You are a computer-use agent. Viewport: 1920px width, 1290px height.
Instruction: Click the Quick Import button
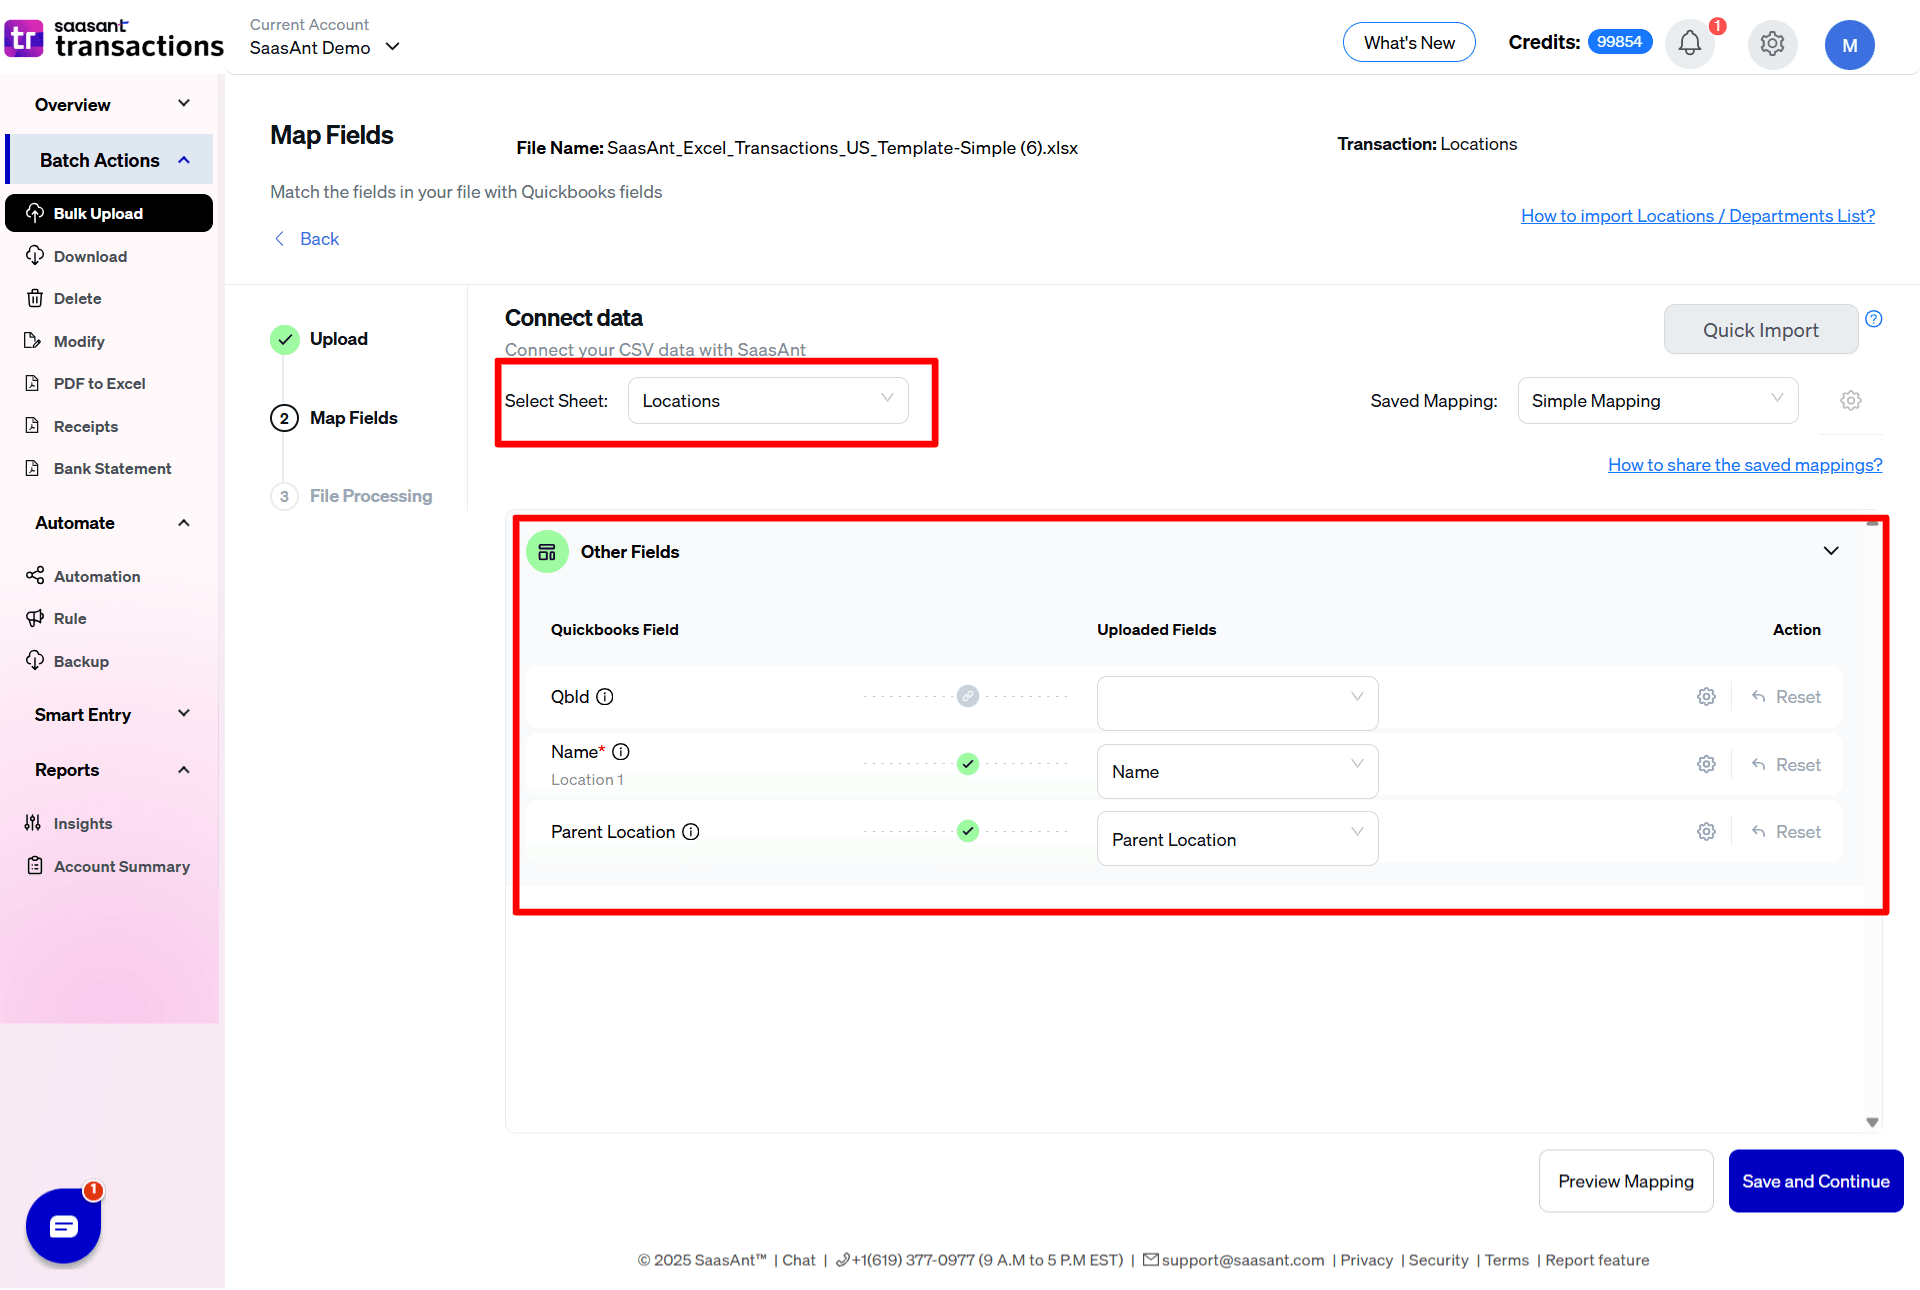(1760, 330)
